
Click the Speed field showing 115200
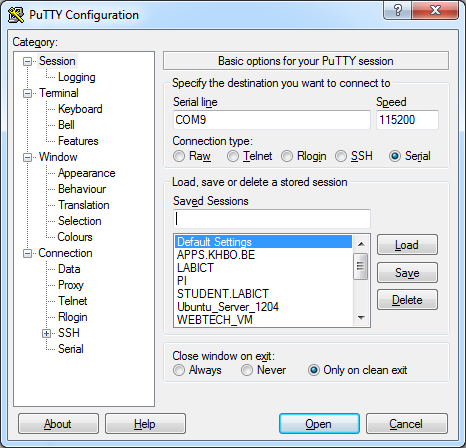pos(407,120)
